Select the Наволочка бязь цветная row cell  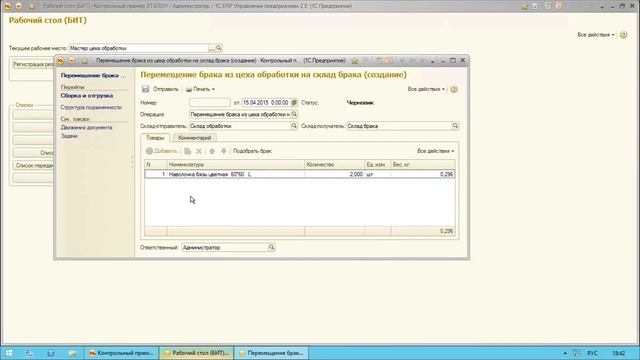coord(236,174)
